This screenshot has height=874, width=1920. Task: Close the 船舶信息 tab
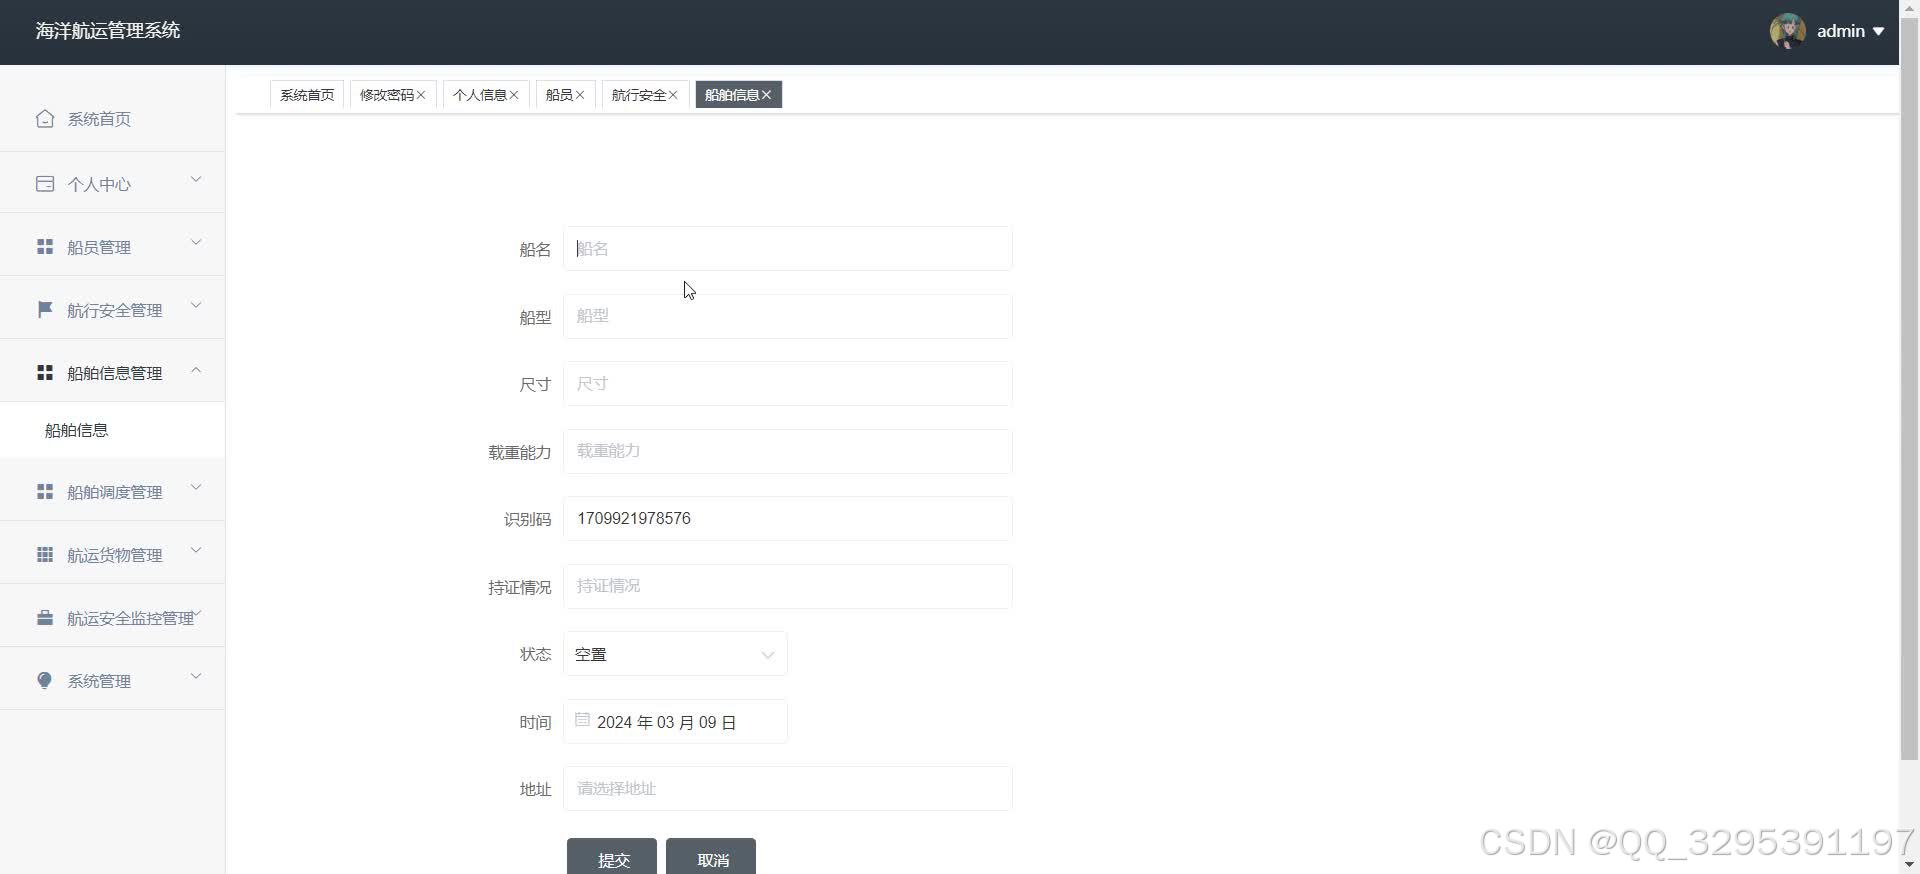pos(766,95)
